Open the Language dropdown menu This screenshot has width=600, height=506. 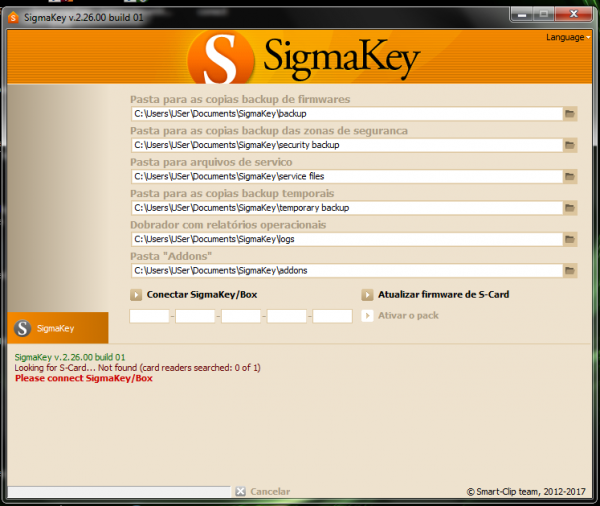[568, 37]
